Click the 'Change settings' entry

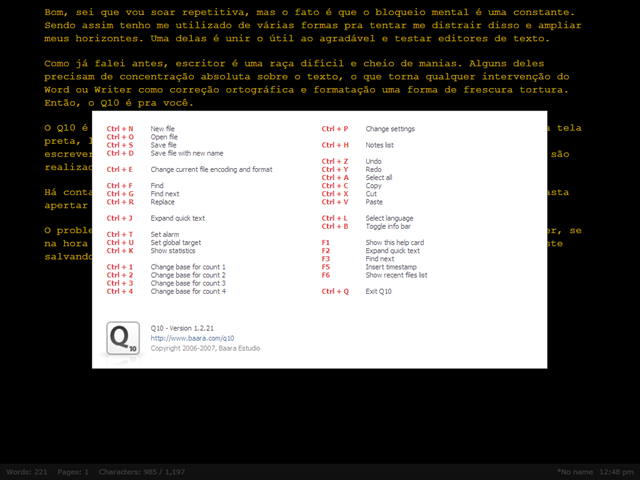point(390,129)
